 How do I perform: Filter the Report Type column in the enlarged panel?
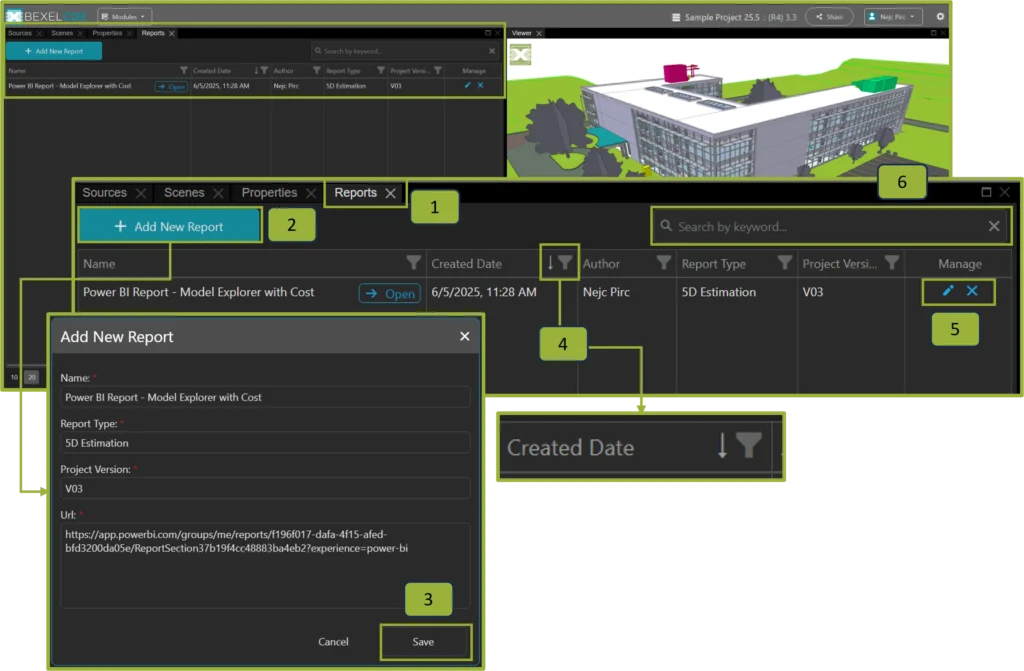coord(785,263)
